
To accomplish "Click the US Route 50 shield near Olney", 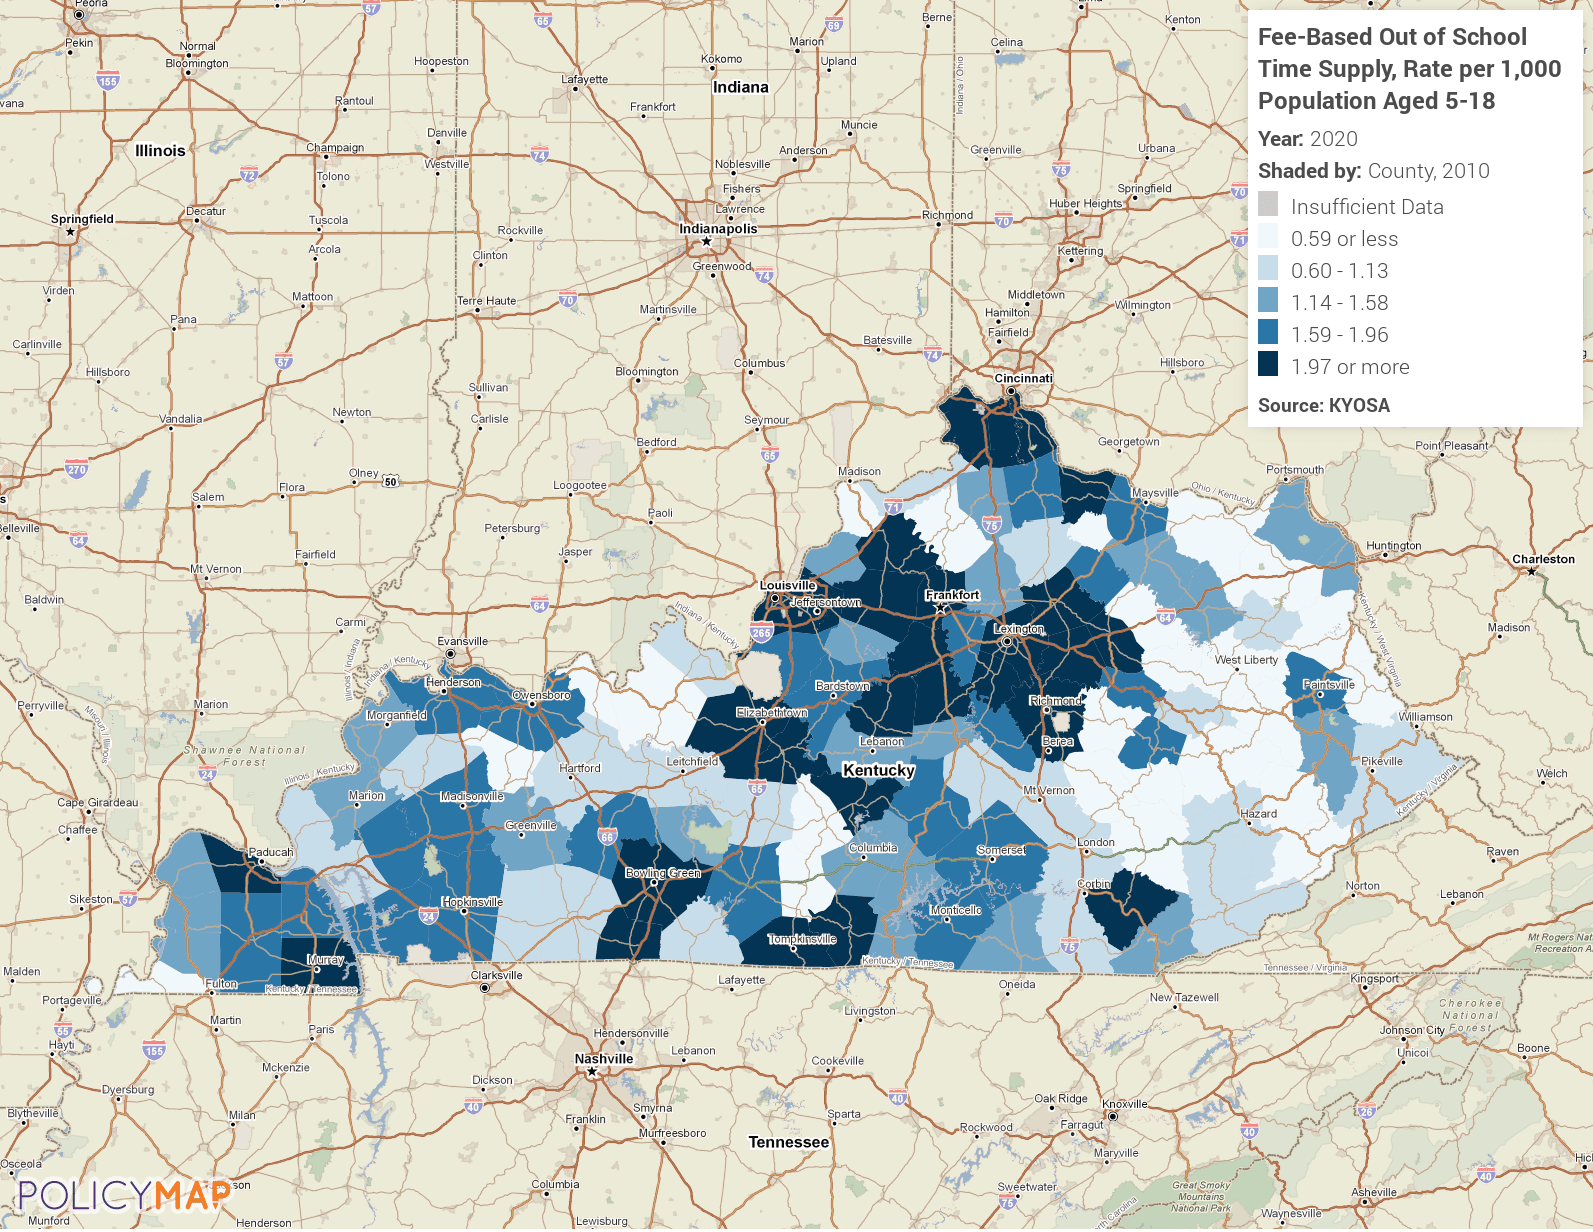I will tap(390, 481).
